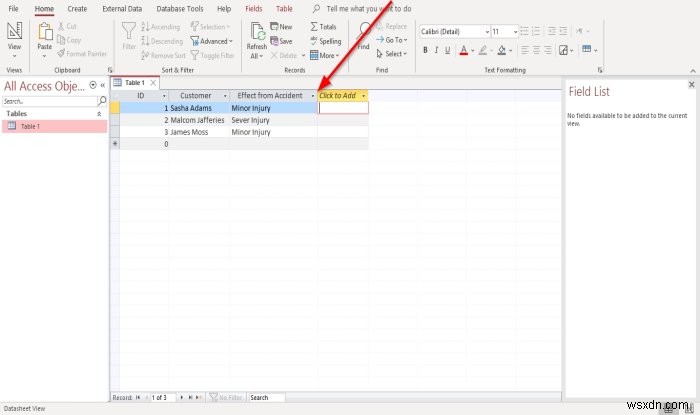This screenshot has height=415, width=700.
Task: Click the Copy command
Action: (69, 40)
